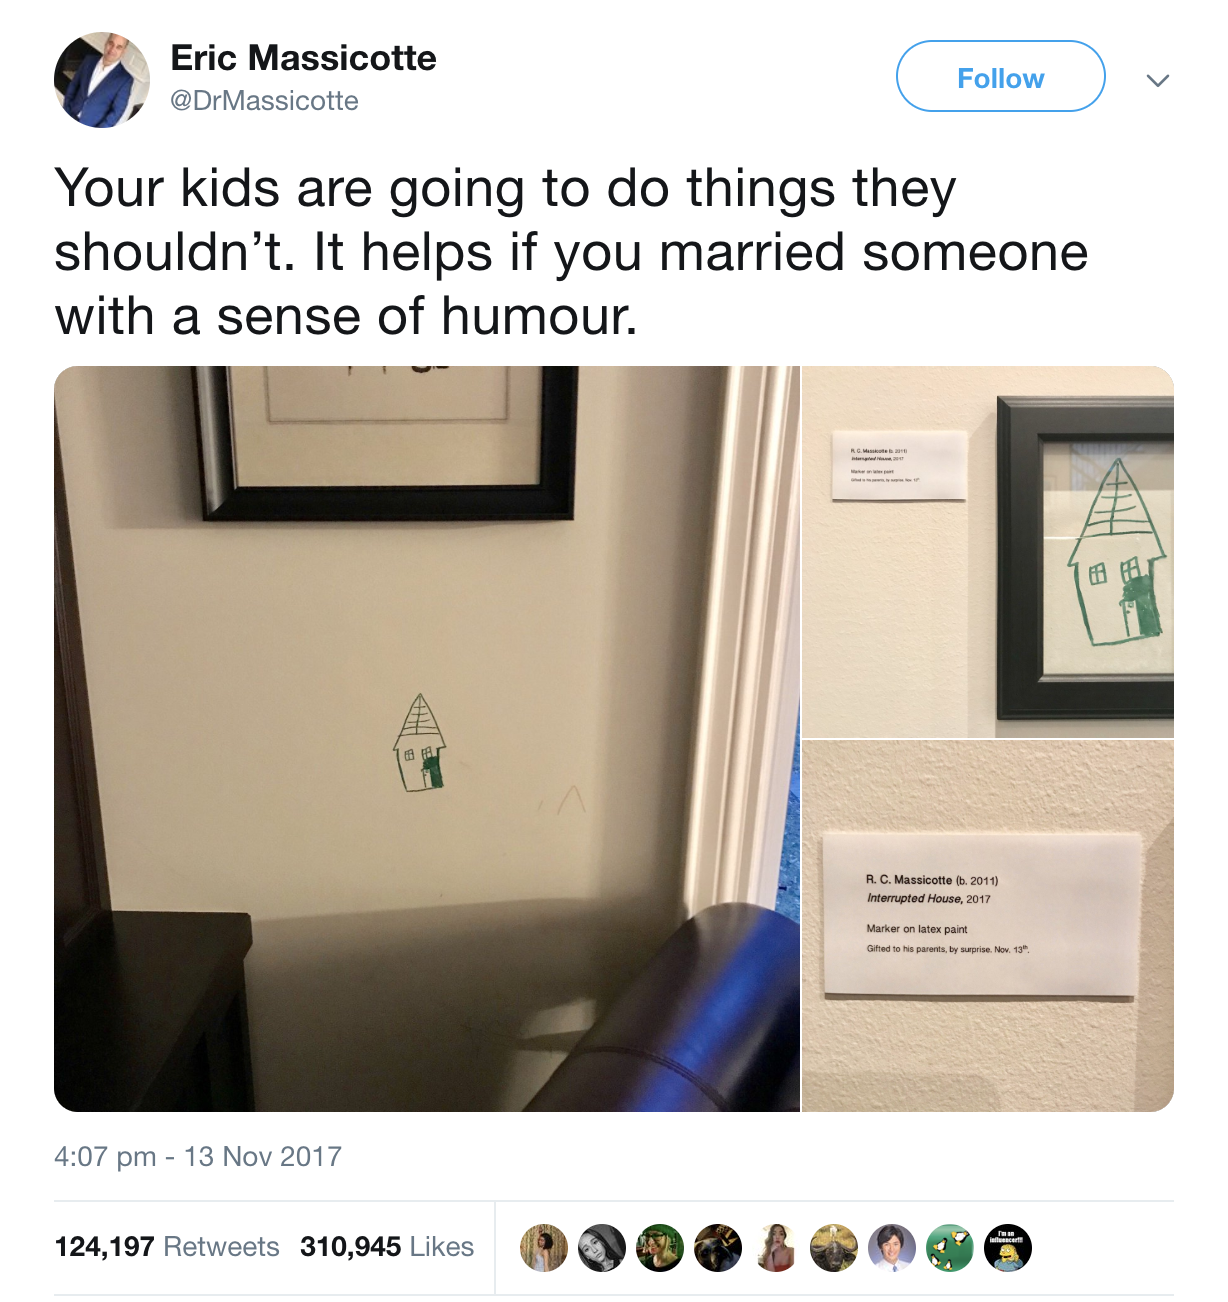The width and height of the screenshot is (1228, 1302).
Task: Open the 13 Nov 2017 timestamp
Action: (198, 1157)
